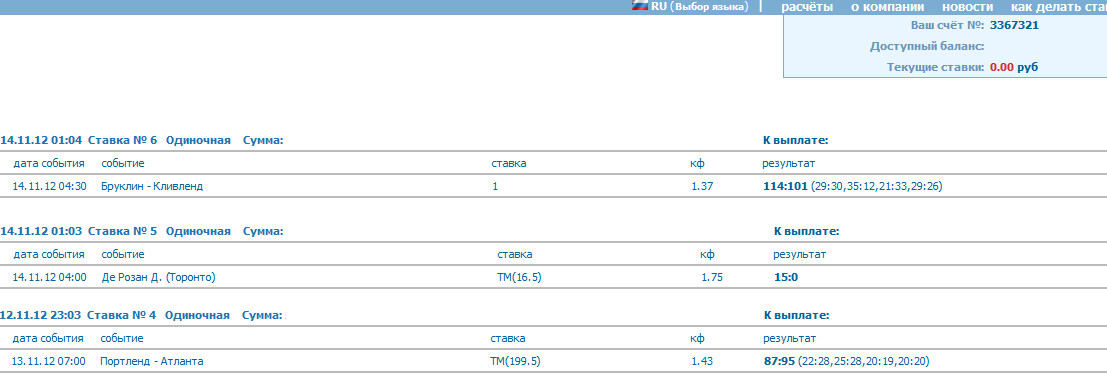The width and height of the screenshot is (1107, 380).
Task: Click К выплате label of bet № 6
Action: (x=796, y=140)
